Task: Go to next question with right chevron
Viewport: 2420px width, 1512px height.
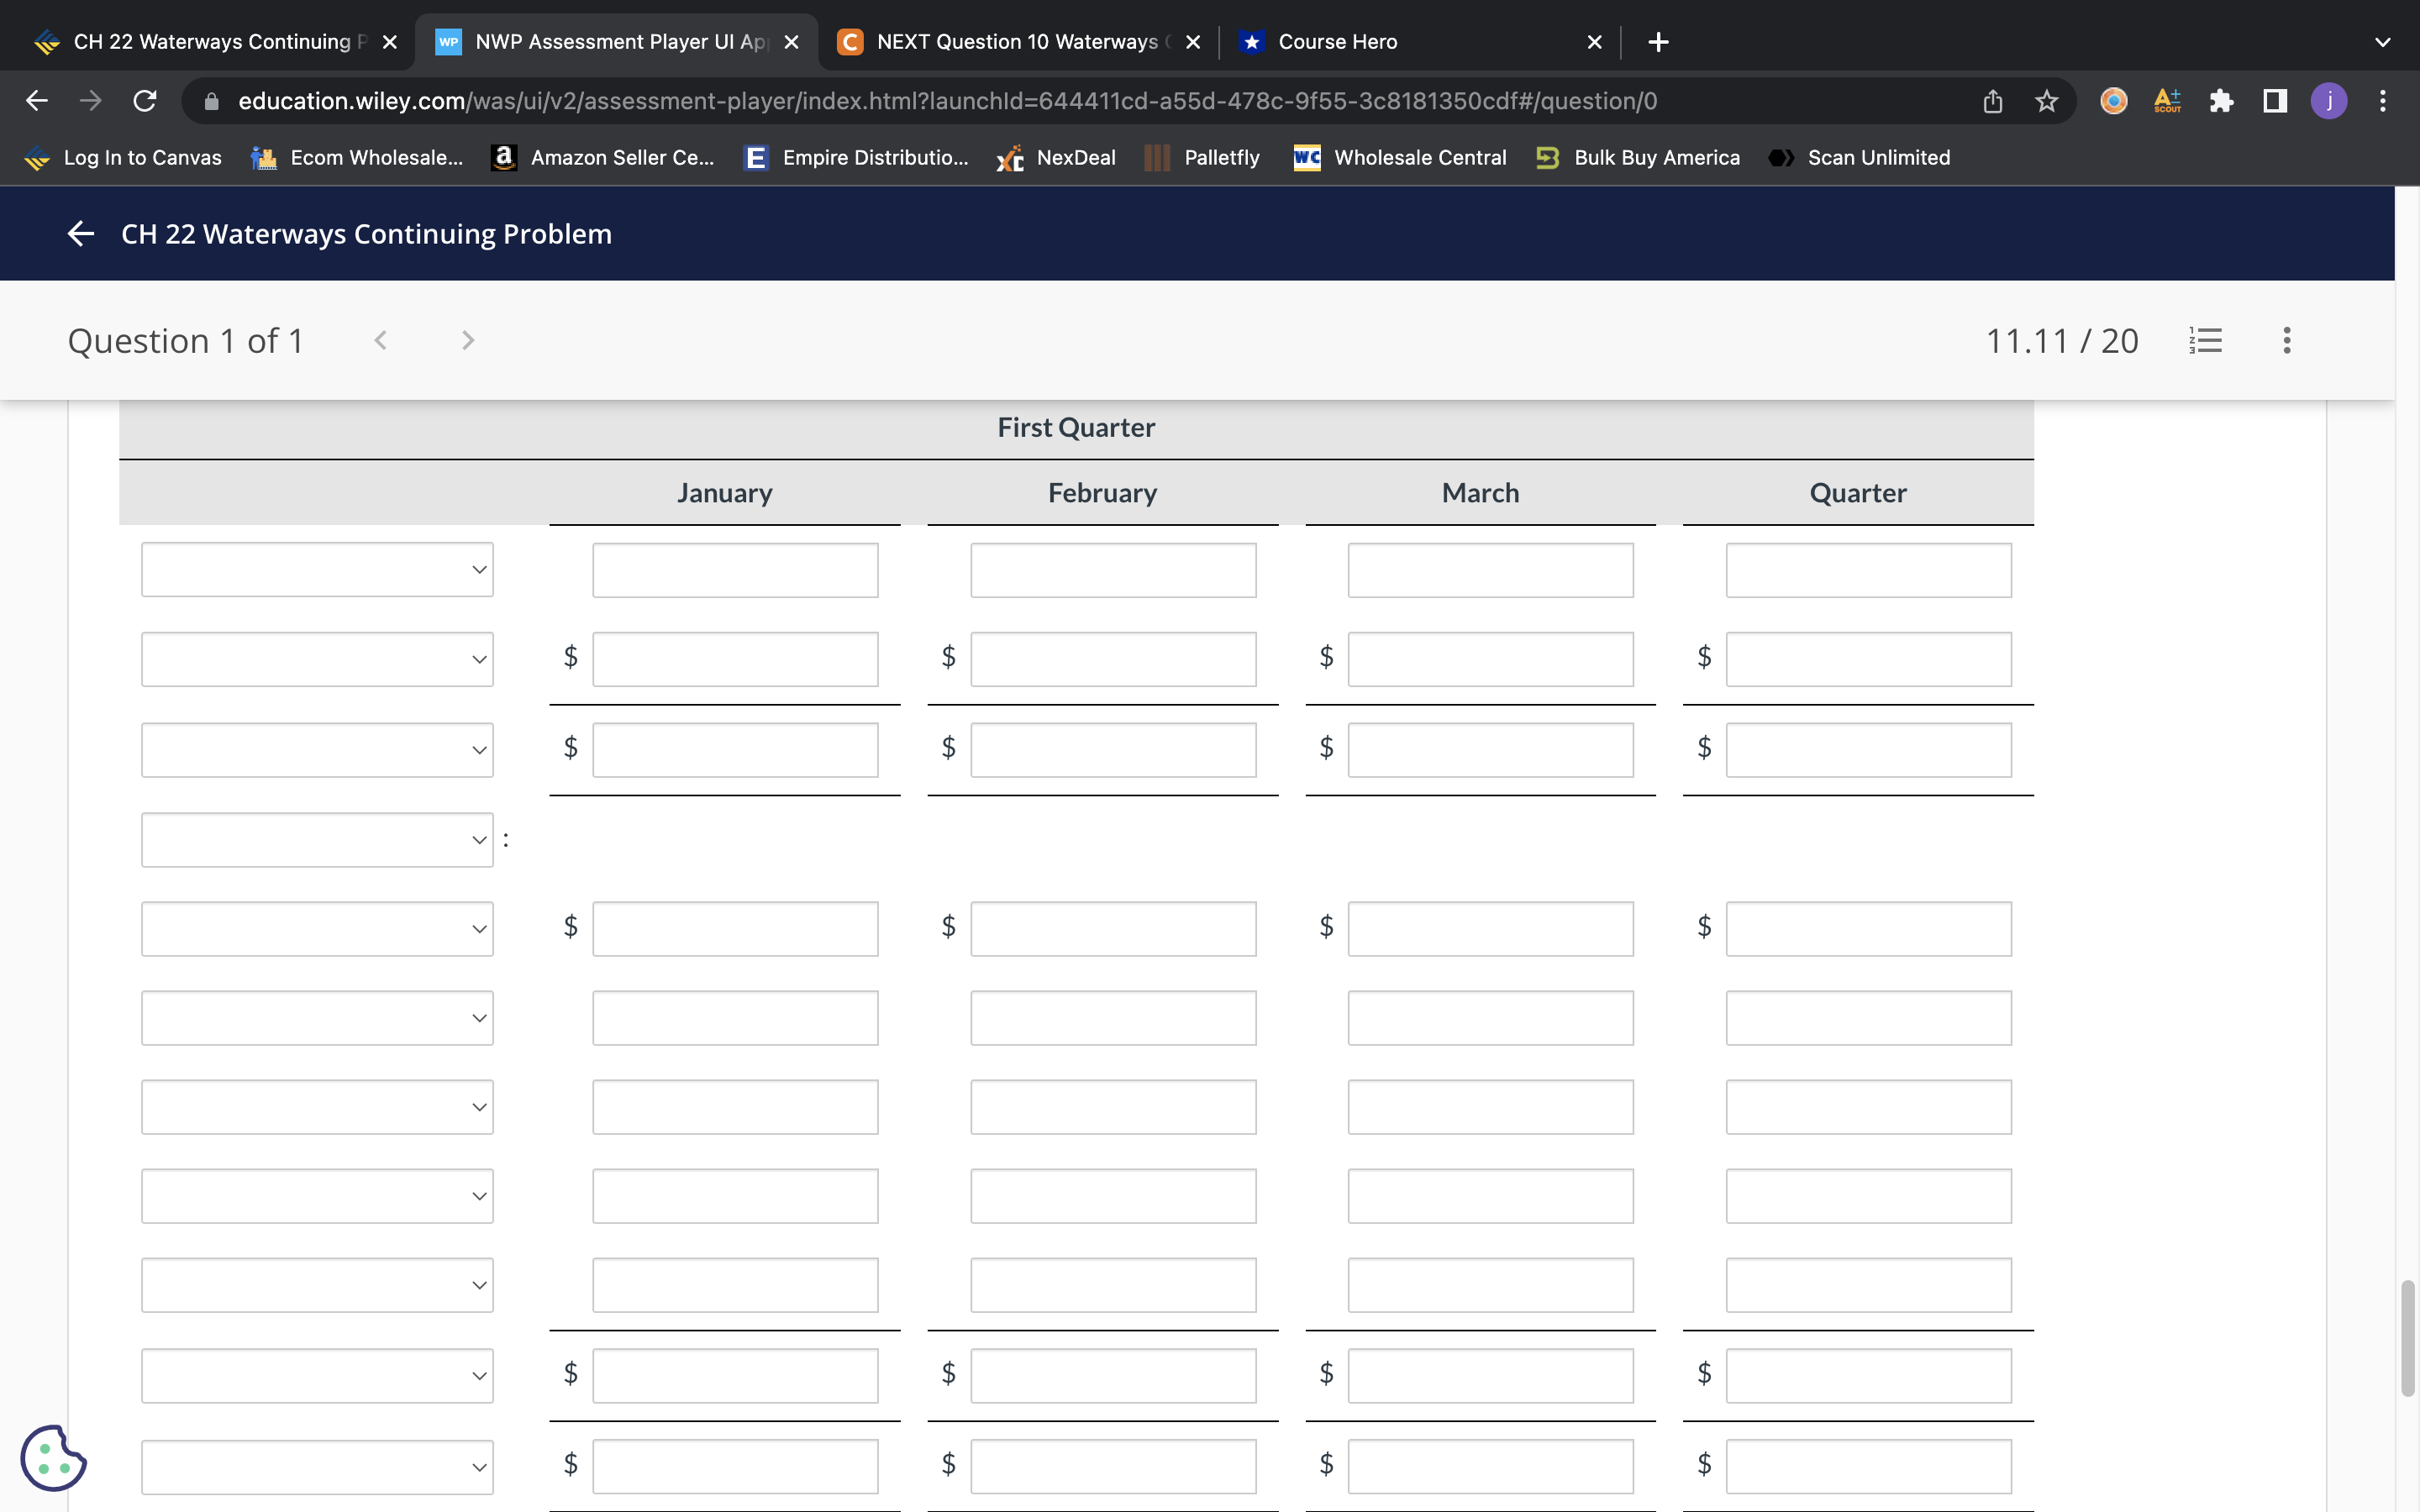Action: (468, 341)
